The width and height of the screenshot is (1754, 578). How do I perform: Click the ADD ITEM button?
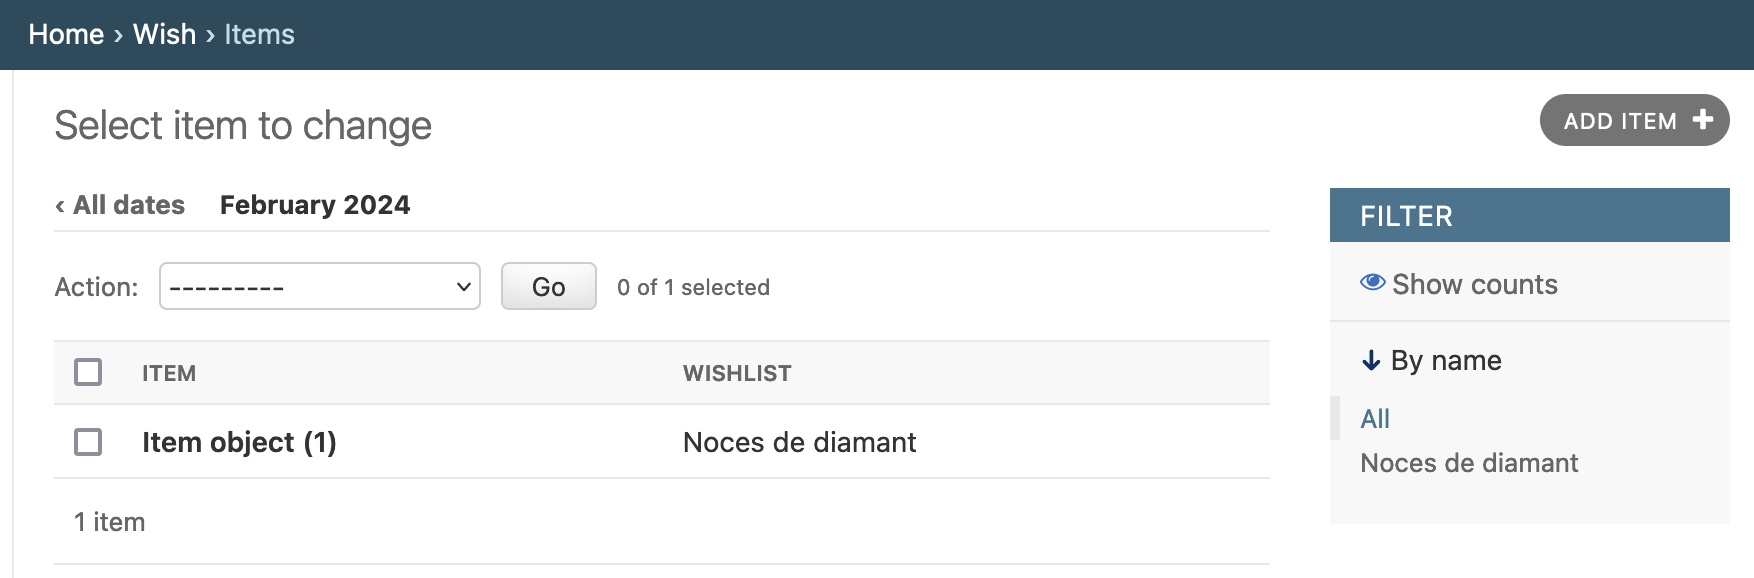(1634, 120)
